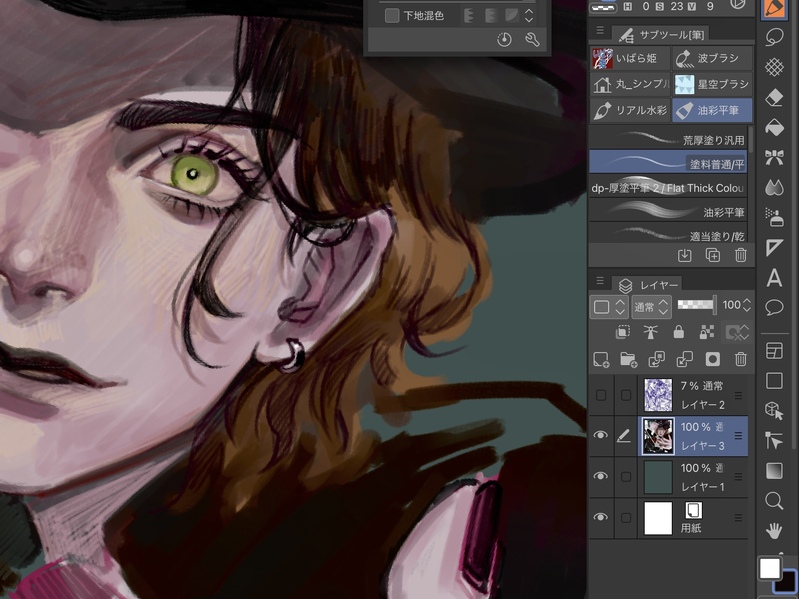Toggle edit-target box on レイヤー 2

(x=626, y=395)
